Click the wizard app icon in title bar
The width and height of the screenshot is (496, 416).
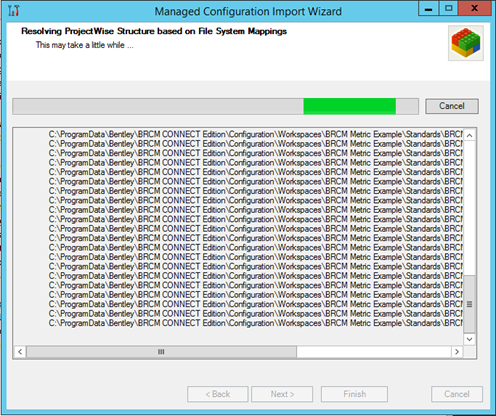pyautogui.click(x=14, y=11)
